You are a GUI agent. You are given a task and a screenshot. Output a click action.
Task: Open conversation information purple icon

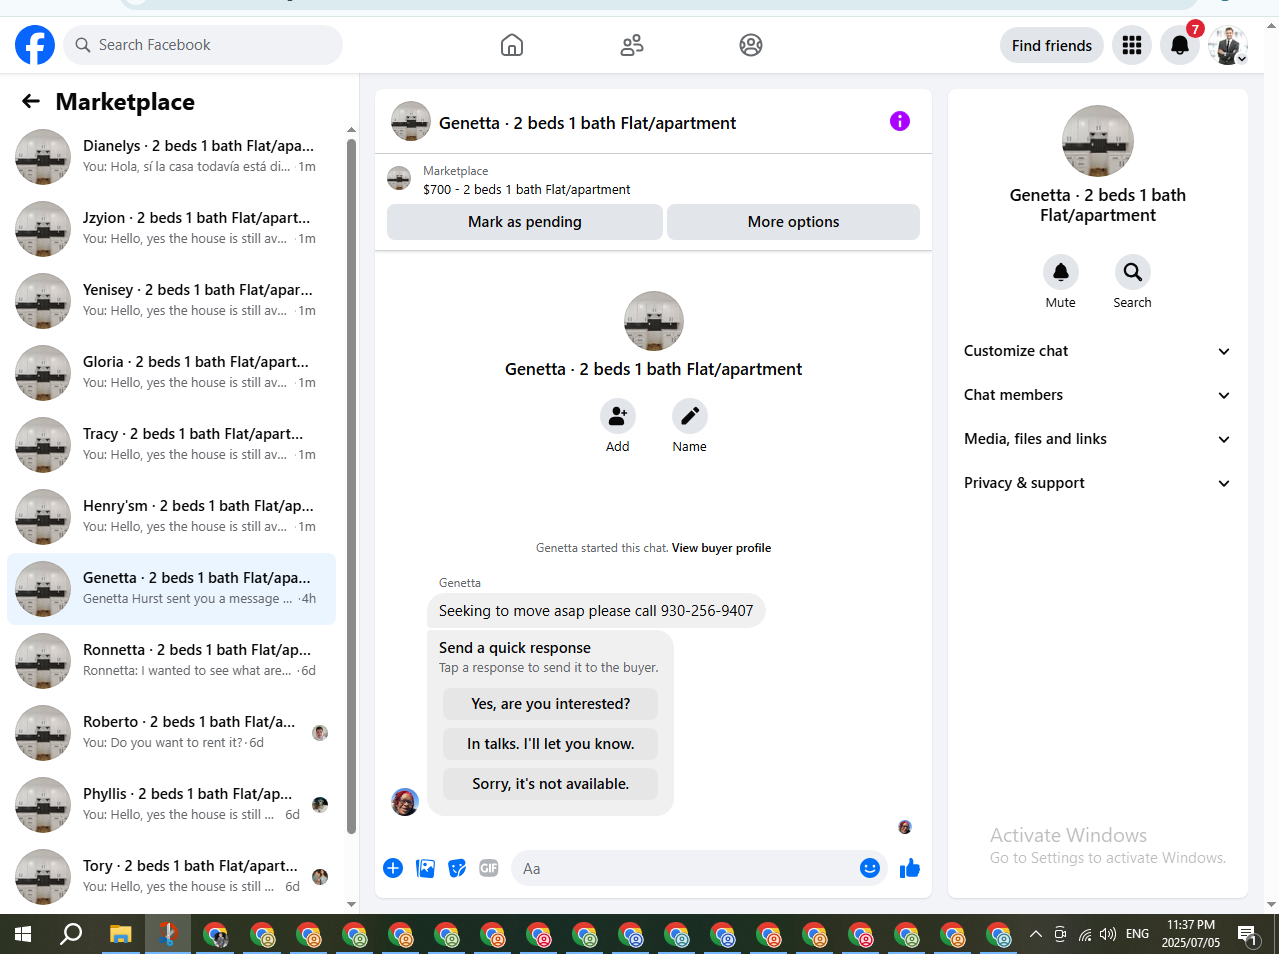coord(900,121)
